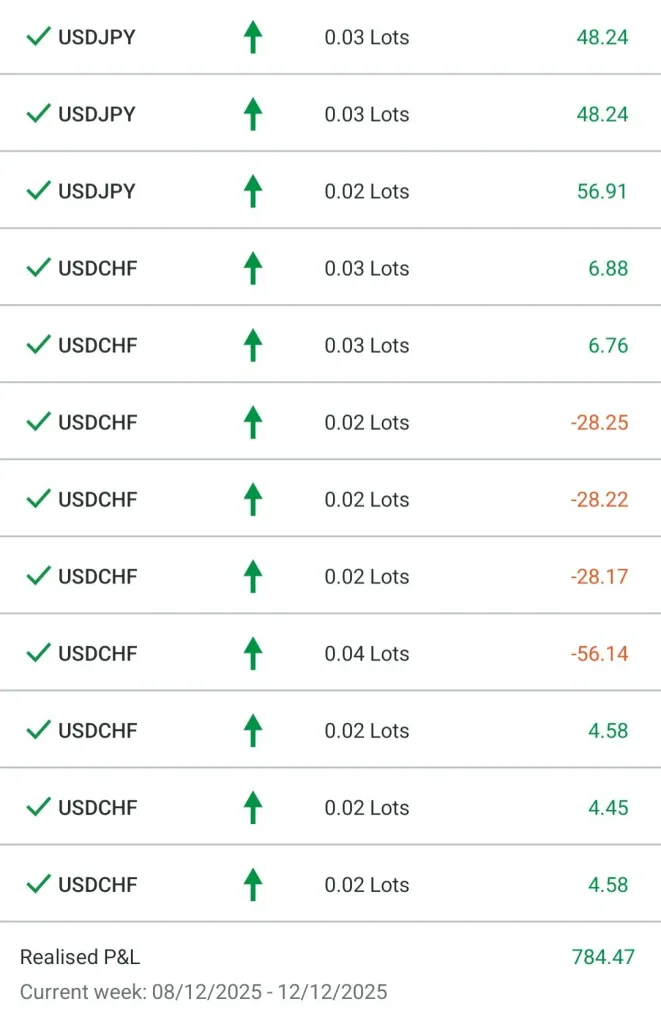Click the -28.17 loss amount
The height and width of the screenshot is (1024, 661).
599,577
